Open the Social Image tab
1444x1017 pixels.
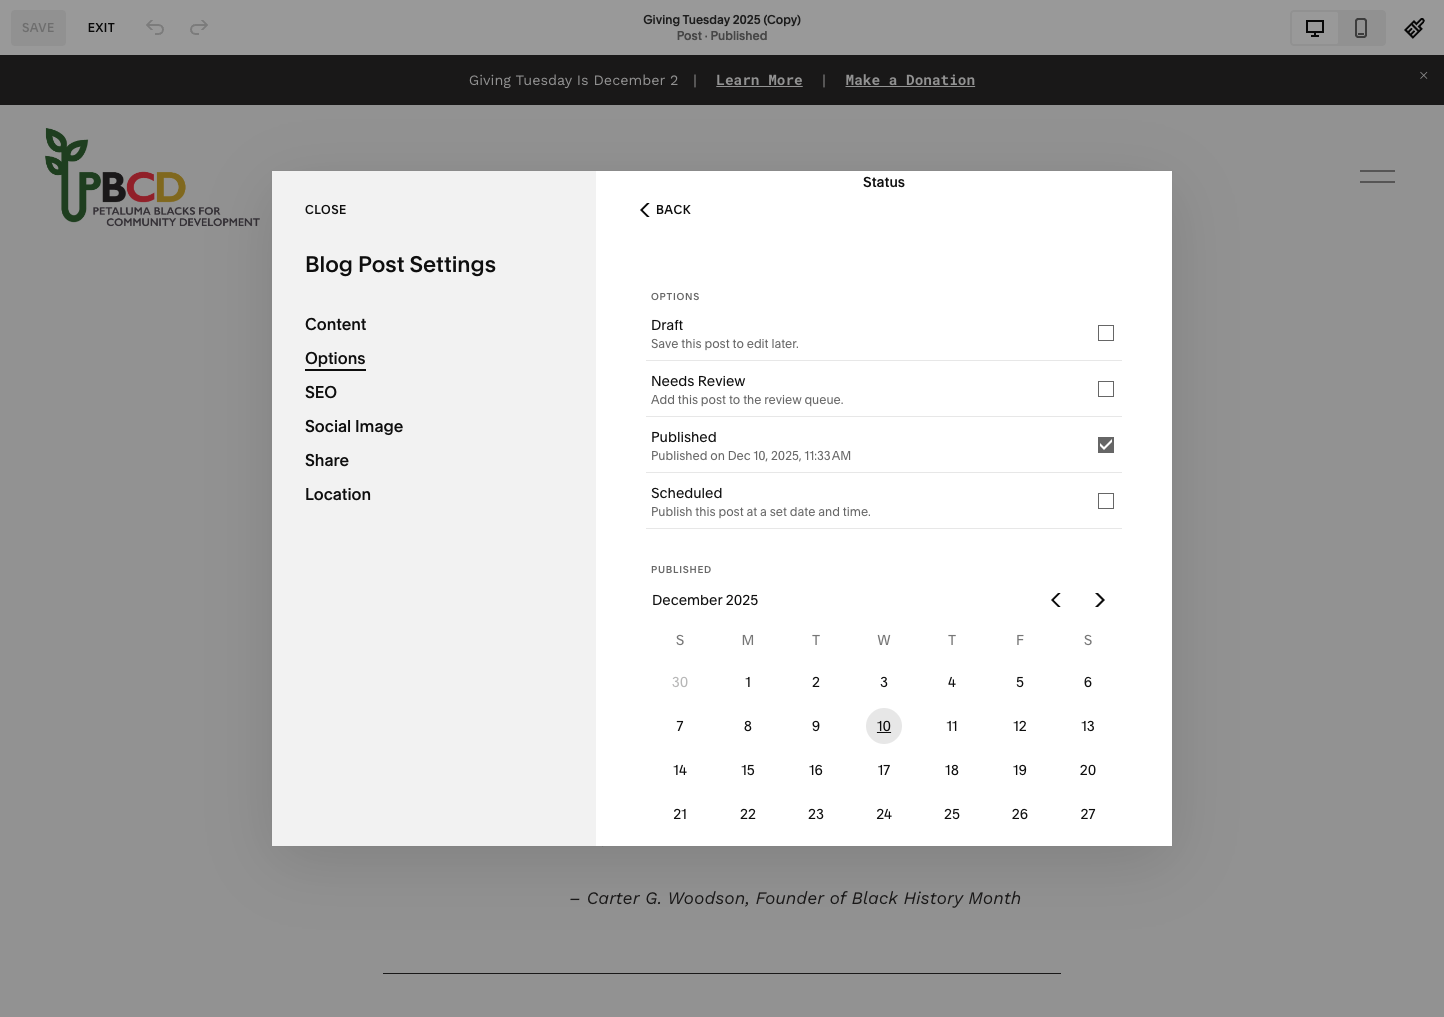[354, 427]
